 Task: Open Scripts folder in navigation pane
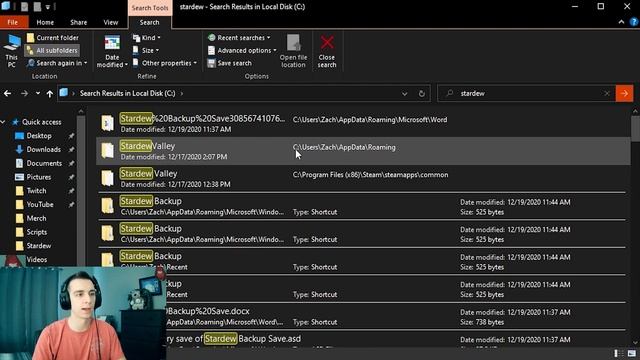pyautogui.click(x=36, y=232)
